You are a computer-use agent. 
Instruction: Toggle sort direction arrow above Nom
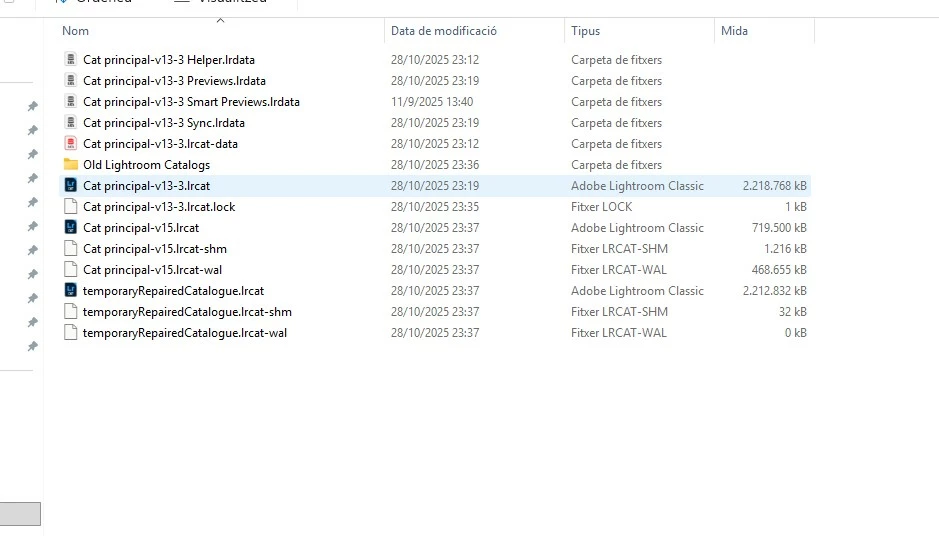(x=220, y=20)
